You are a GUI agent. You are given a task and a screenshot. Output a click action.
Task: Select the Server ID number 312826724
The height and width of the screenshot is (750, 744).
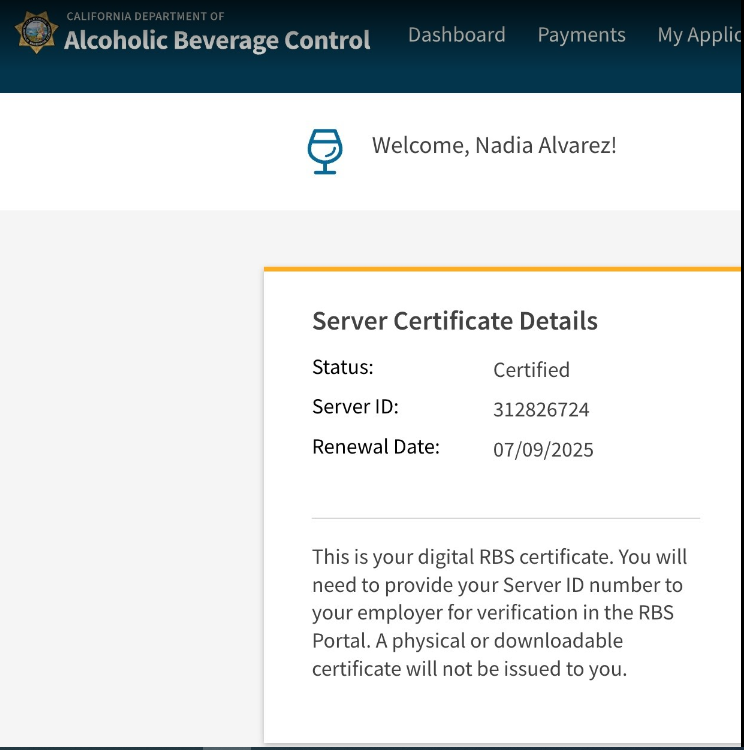click(x=541, y=410)
